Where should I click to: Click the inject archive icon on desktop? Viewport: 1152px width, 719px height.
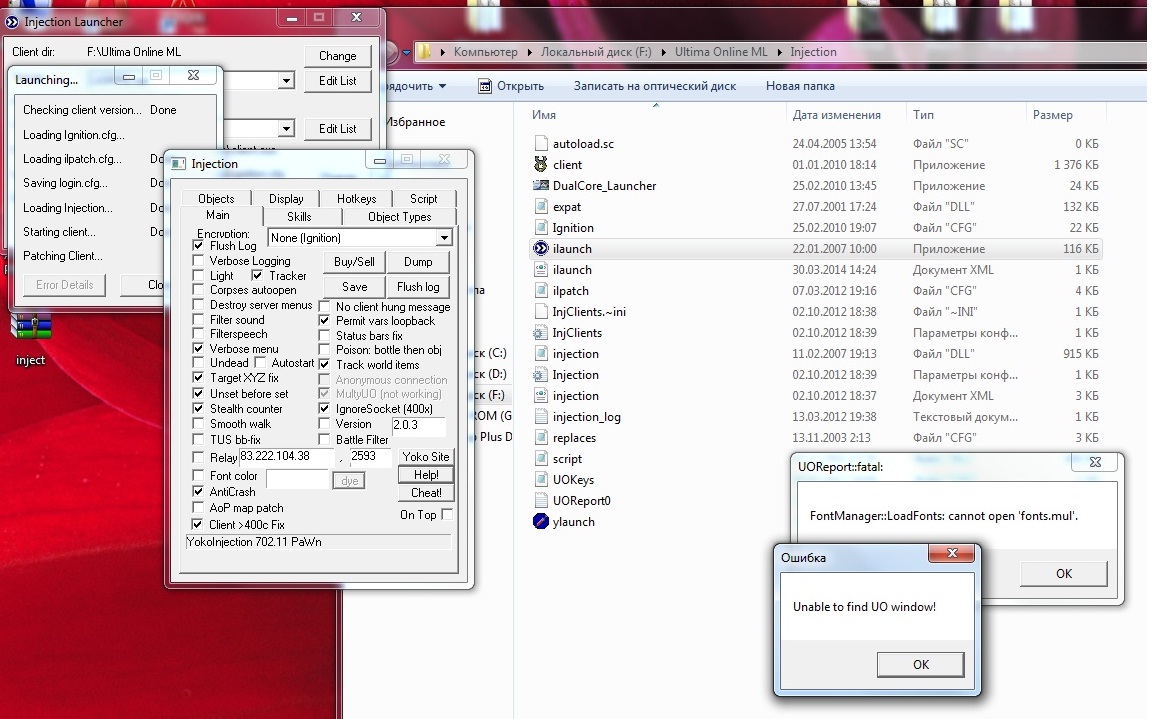pos(30,328)
